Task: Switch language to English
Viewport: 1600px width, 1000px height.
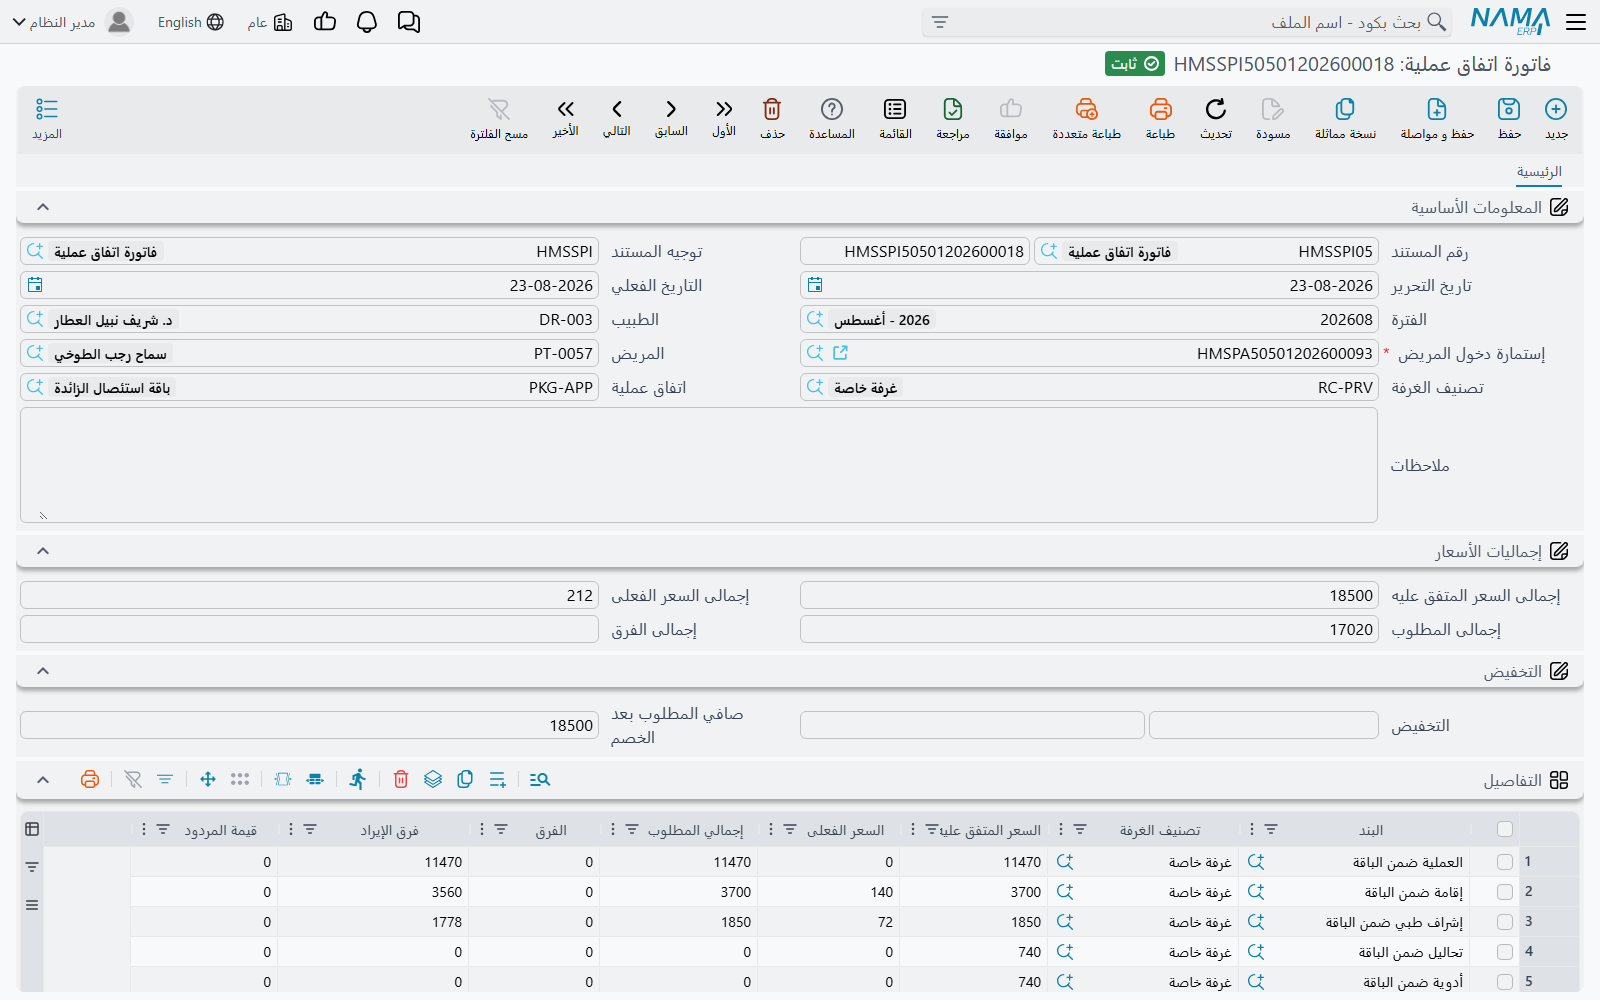Action: (x=190, y=22)
